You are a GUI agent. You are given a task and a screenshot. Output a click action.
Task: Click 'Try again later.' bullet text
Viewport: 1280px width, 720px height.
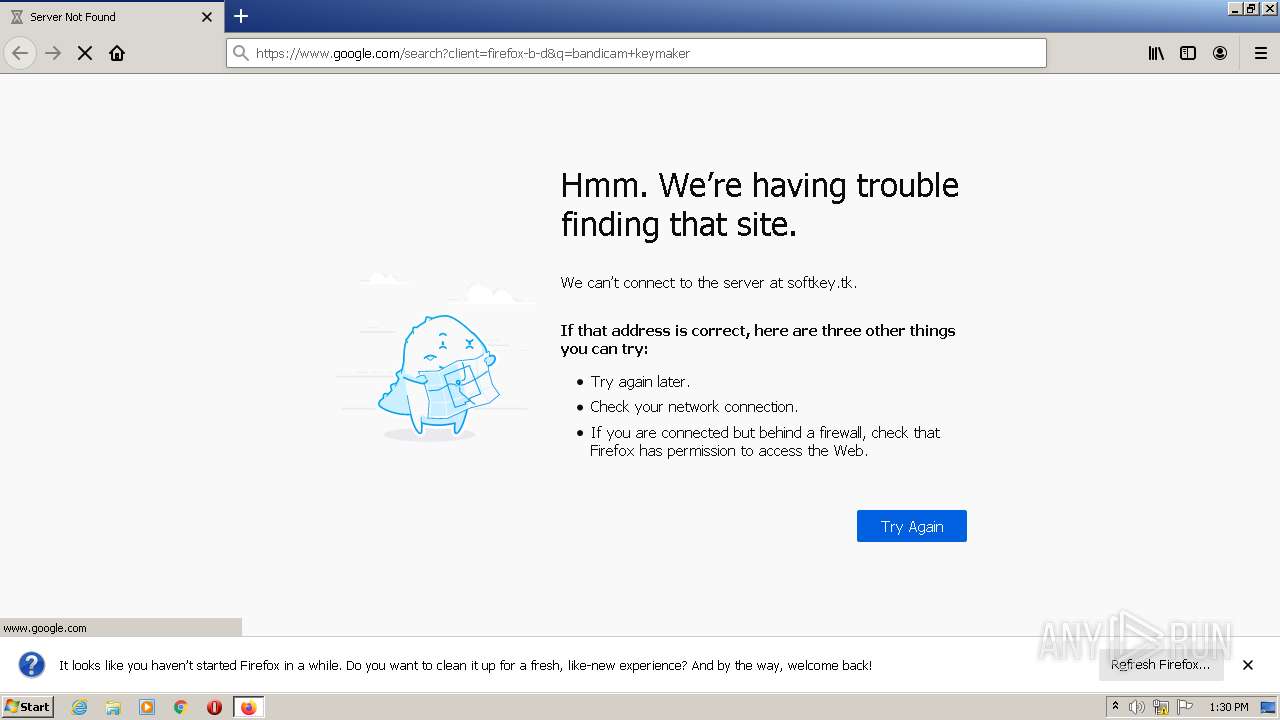pos(640,382)
